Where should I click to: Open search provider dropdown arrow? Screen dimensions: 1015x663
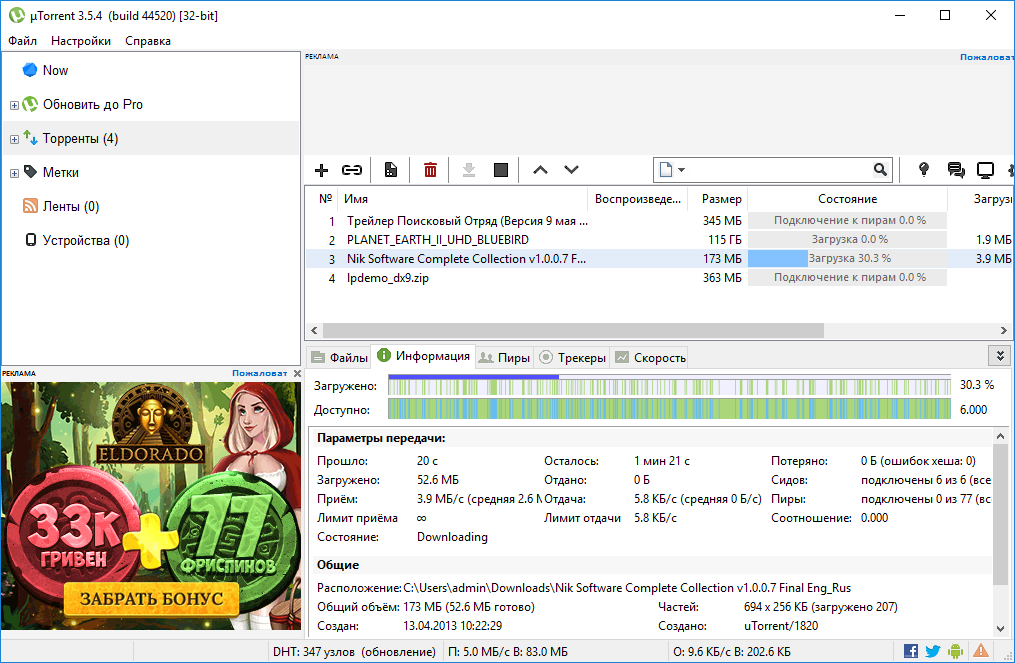coord(681,170)
